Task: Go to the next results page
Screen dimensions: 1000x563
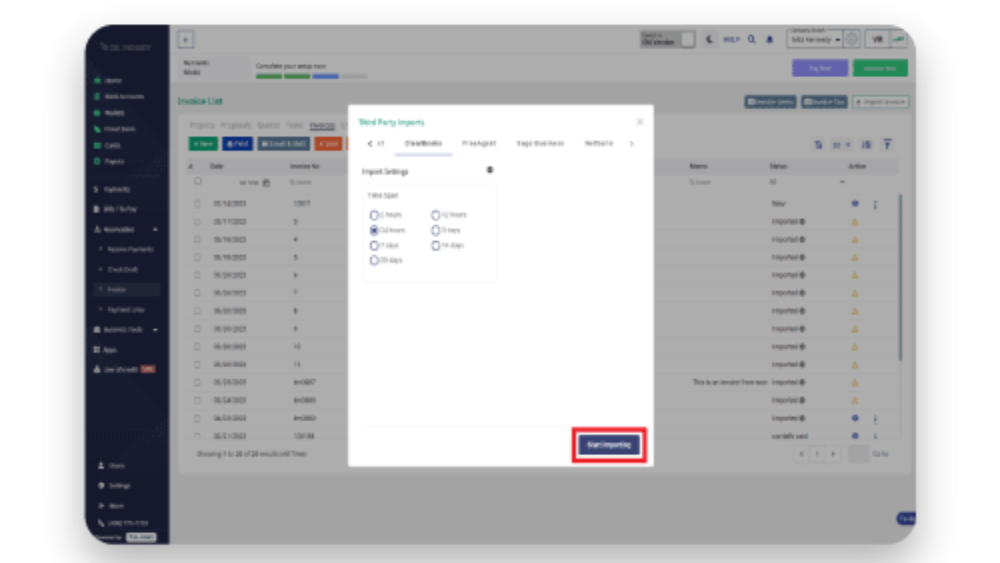Action: click(x=833, y=454)
